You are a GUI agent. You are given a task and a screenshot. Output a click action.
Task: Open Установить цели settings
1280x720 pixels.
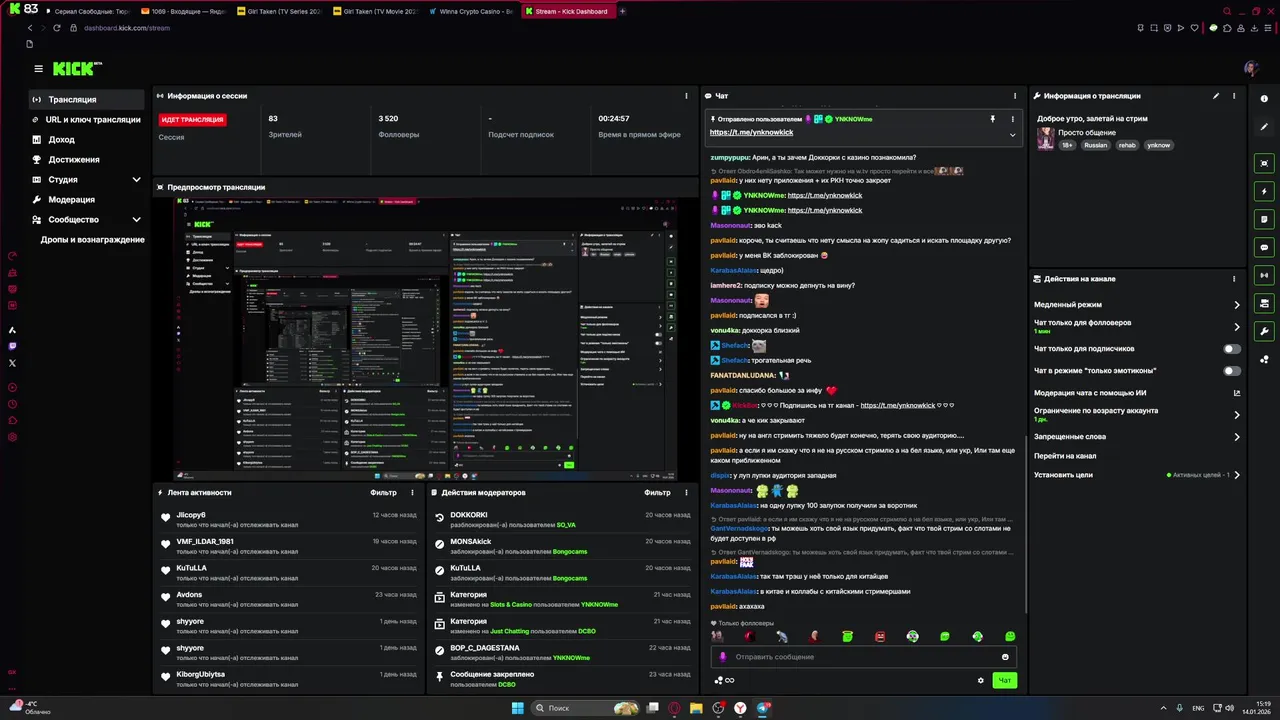click(1137, 475)
